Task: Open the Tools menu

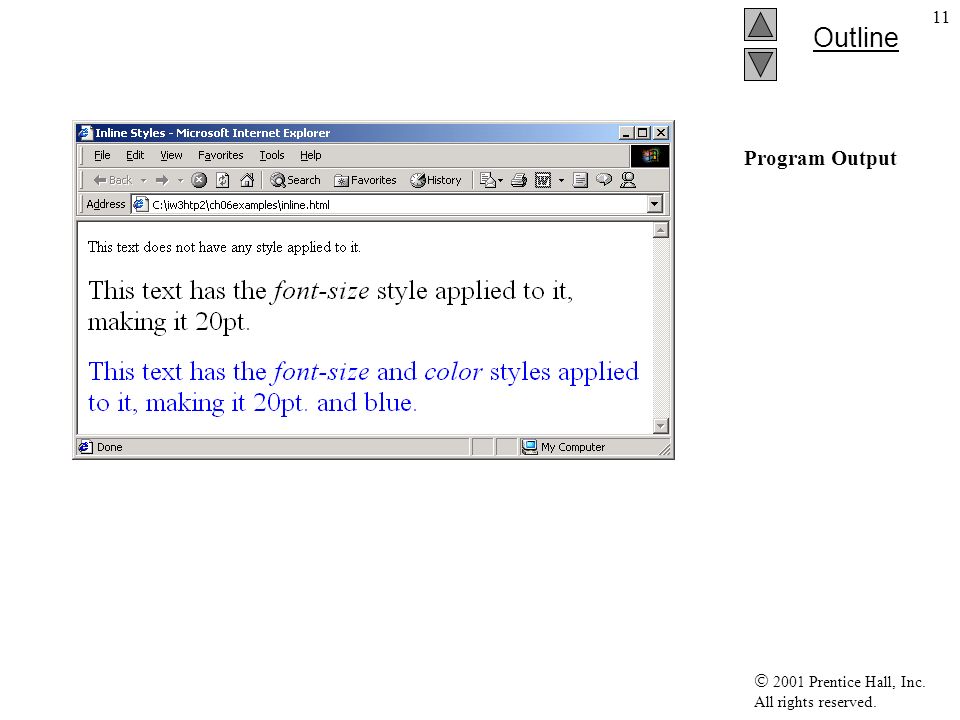Action: tap(272, 156)
